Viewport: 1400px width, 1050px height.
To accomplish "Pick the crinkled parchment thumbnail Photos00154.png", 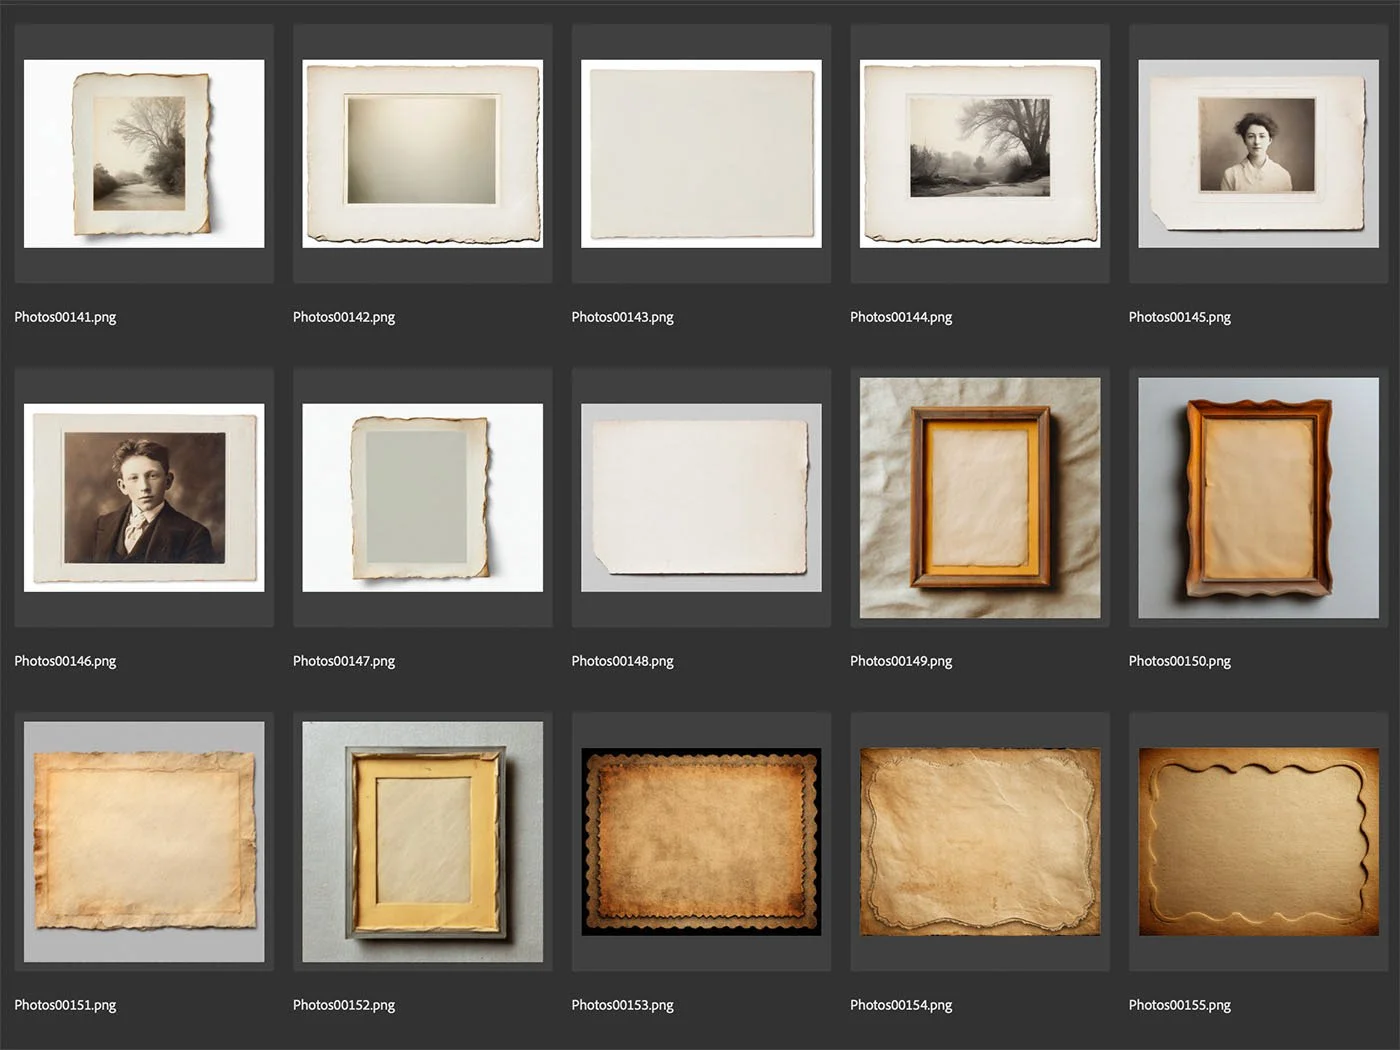I will click(980, 842).
